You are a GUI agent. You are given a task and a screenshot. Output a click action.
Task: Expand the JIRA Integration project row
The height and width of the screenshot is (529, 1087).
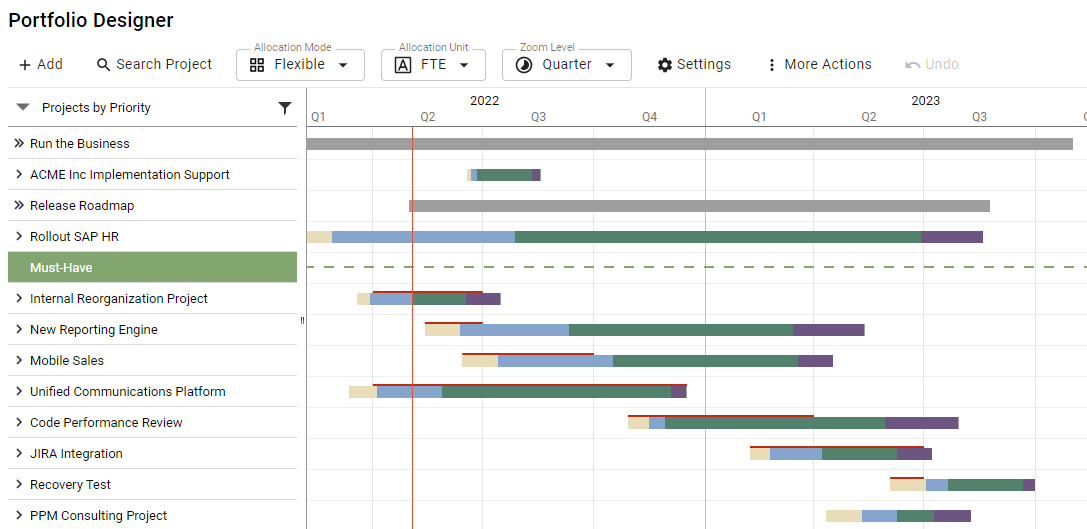pyautogui.click(x=19, y=454)
